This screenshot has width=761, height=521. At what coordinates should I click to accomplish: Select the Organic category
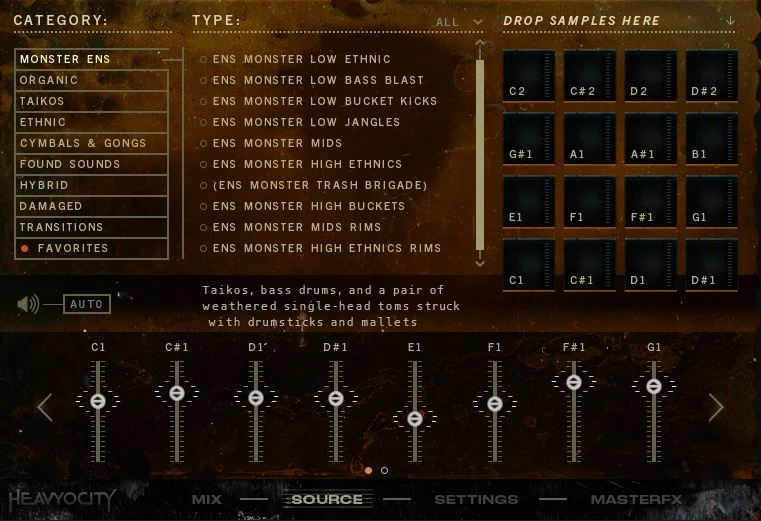coord(92,80)
